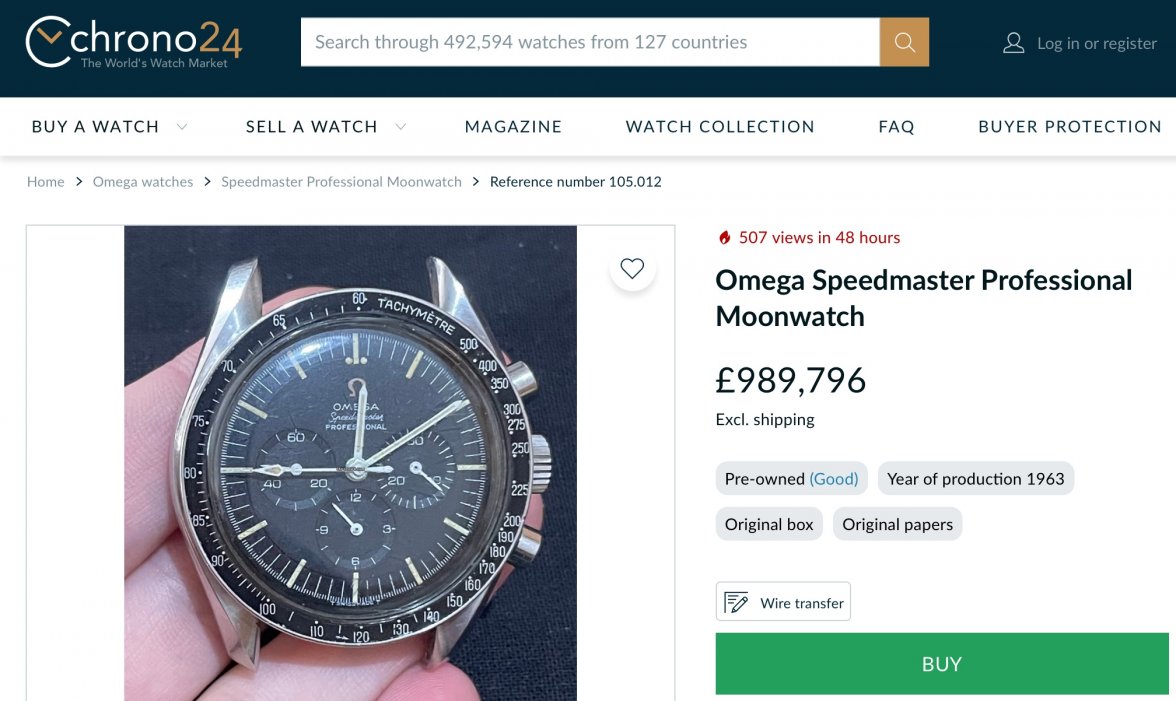This screenshot has height=701, width=1176.
Task: Expand the Sell a Watch dropdown arrow
Action: point(401,127)
